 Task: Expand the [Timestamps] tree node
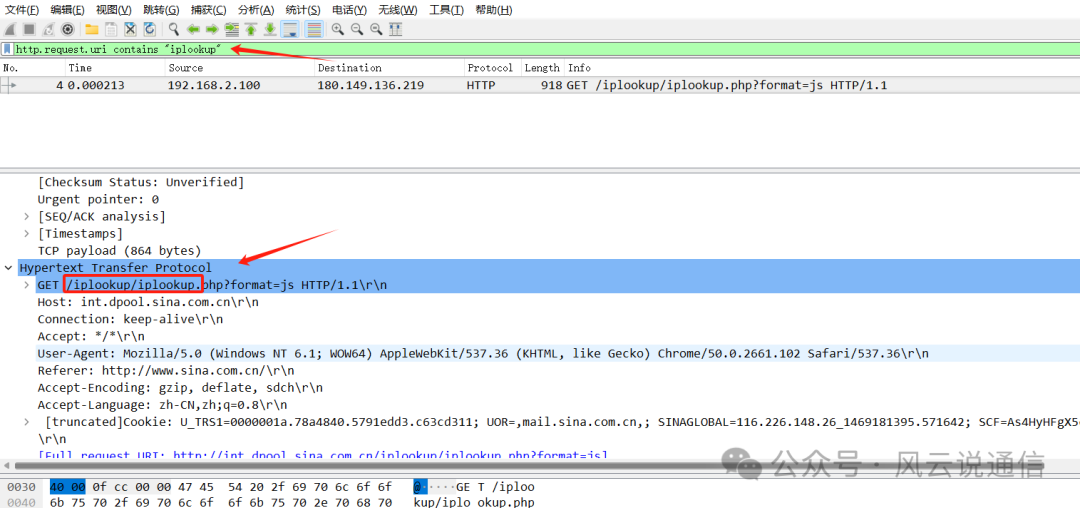(x=27, y=234)
